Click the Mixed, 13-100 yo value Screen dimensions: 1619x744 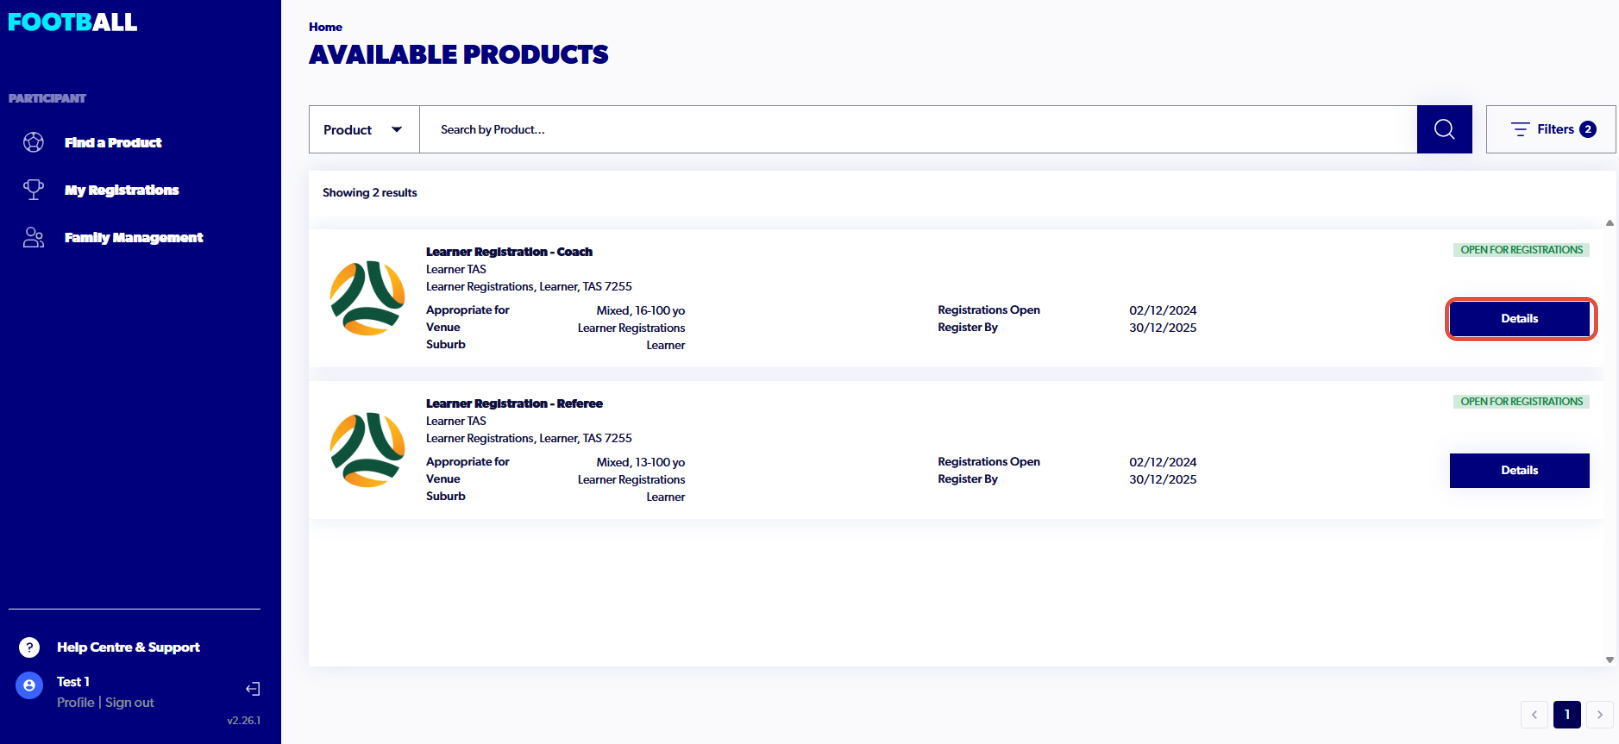[641, 463]
